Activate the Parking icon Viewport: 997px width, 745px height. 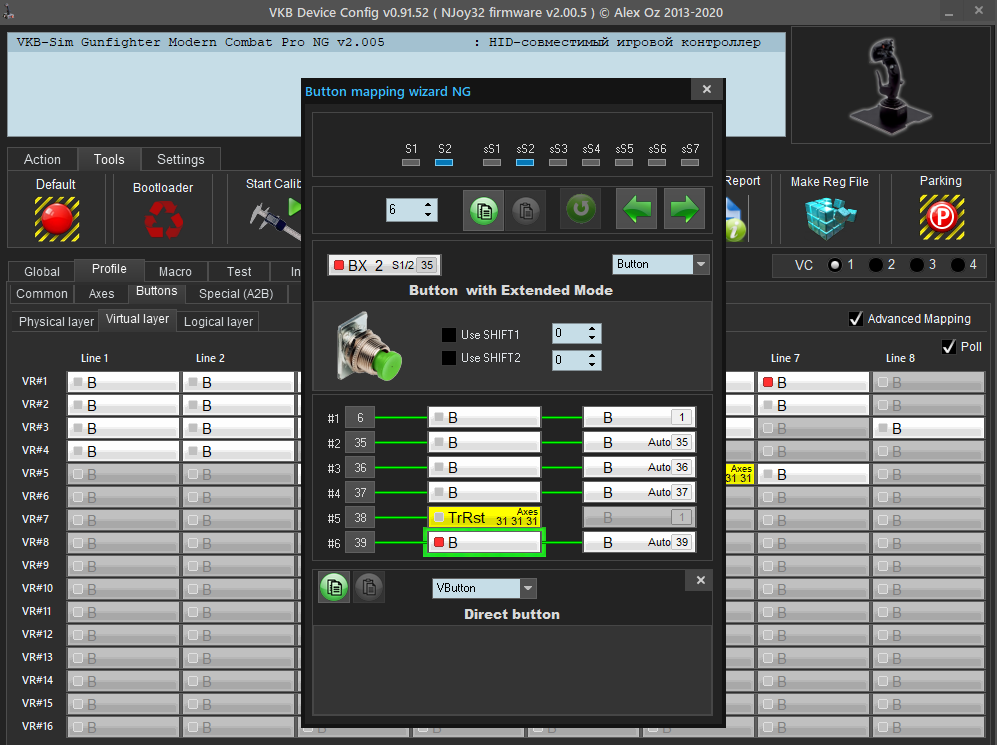[x=941, y=218]
